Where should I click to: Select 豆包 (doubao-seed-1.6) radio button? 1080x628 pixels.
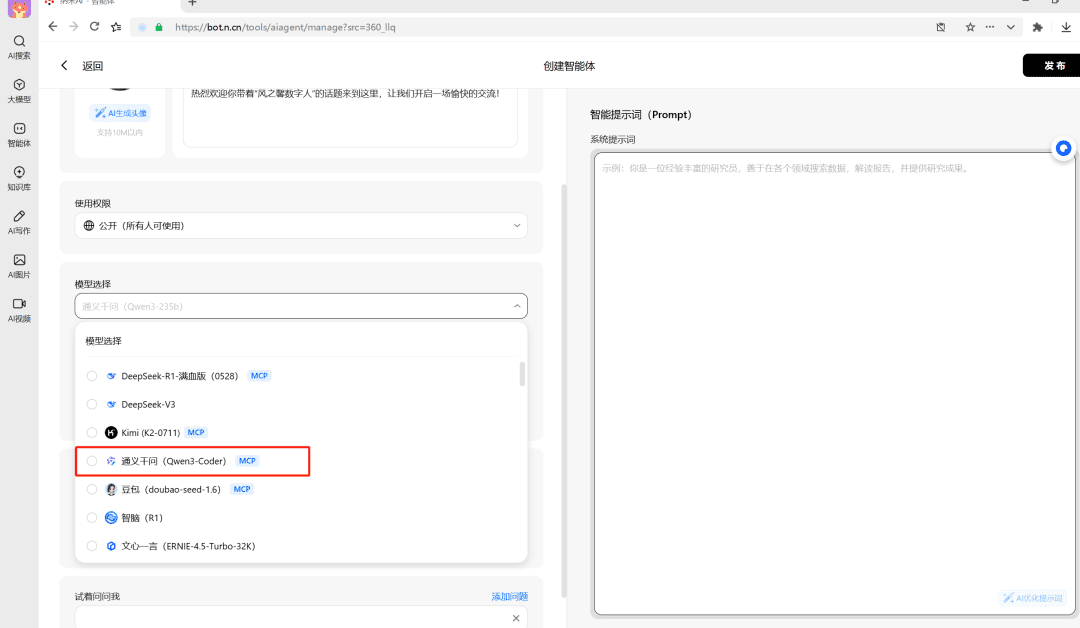pos(92,489)
